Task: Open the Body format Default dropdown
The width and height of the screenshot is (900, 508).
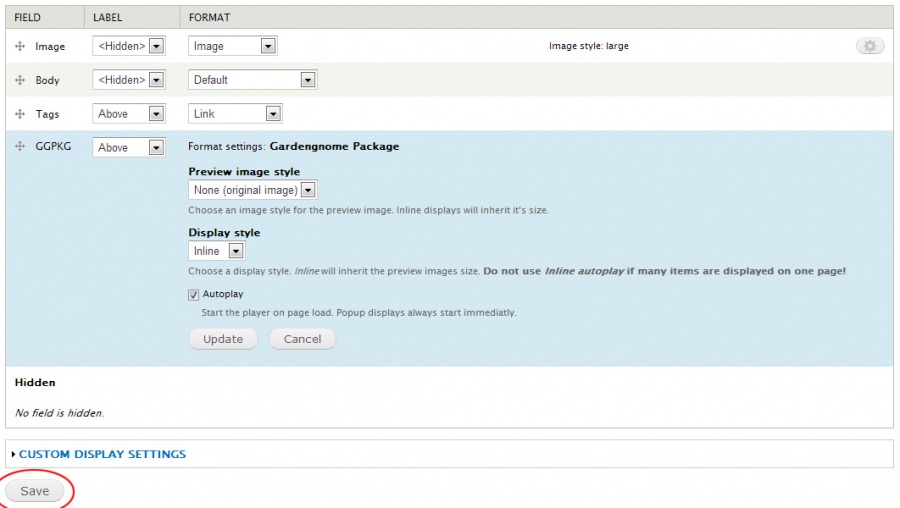Action: click(x=252, y=80)
